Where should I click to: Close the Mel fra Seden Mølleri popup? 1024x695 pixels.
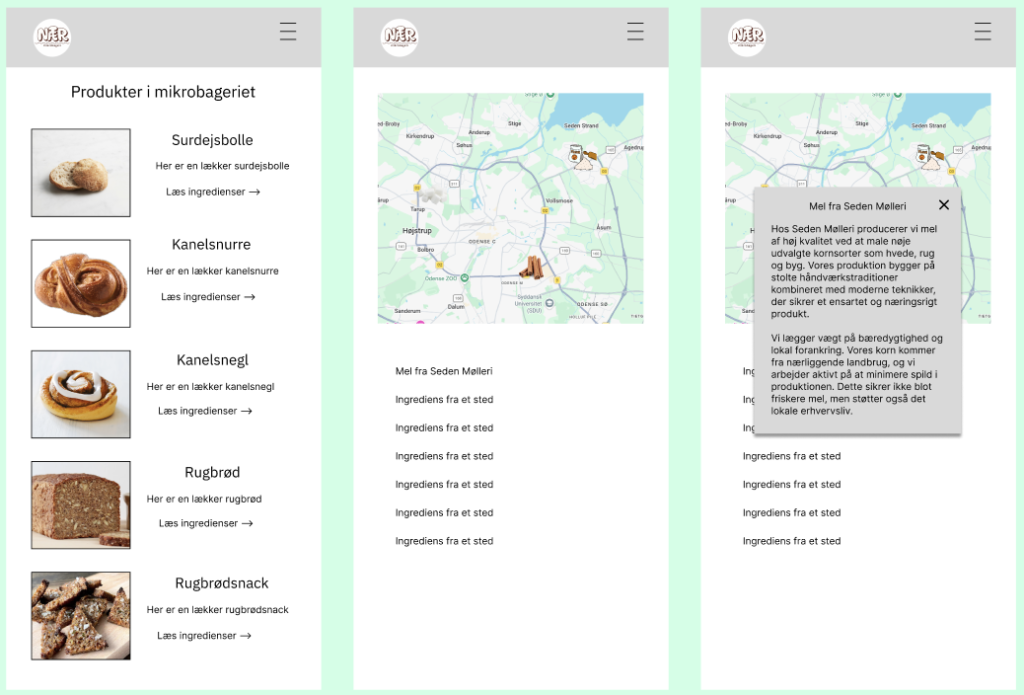point(944,205)
